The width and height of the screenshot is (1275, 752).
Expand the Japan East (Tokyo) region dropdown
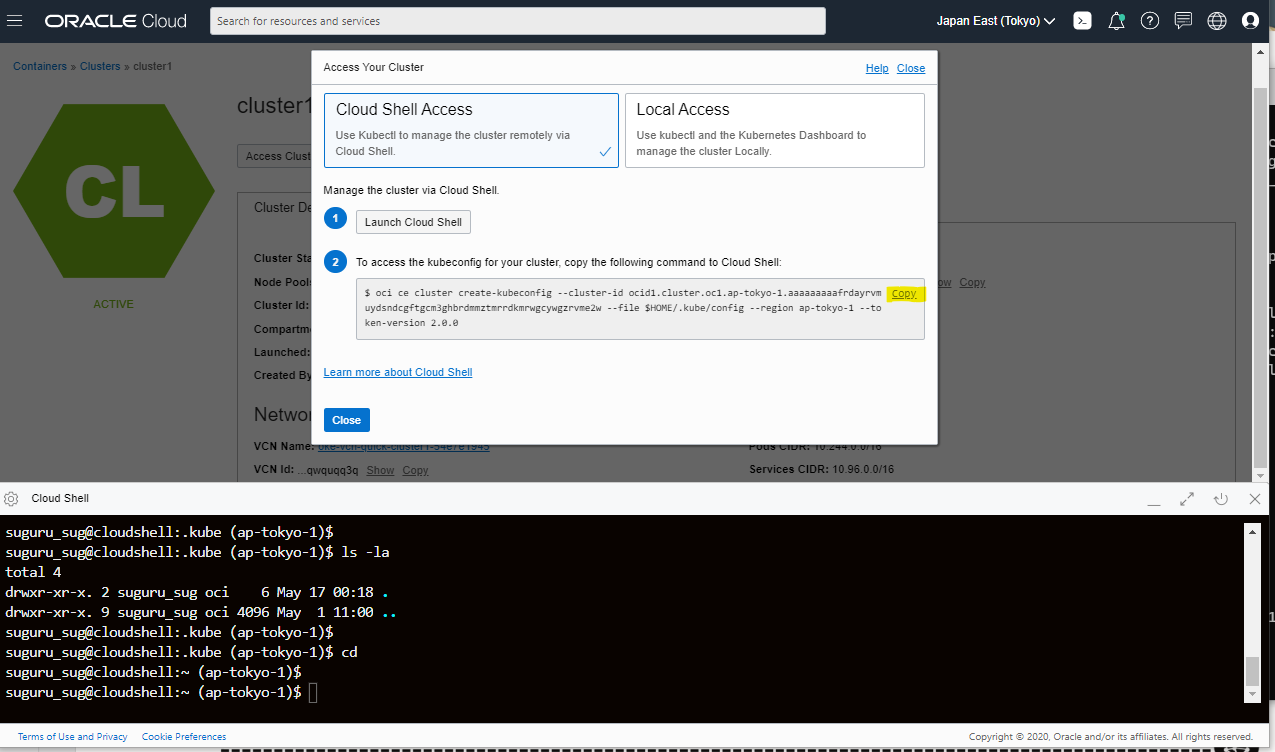995,21
